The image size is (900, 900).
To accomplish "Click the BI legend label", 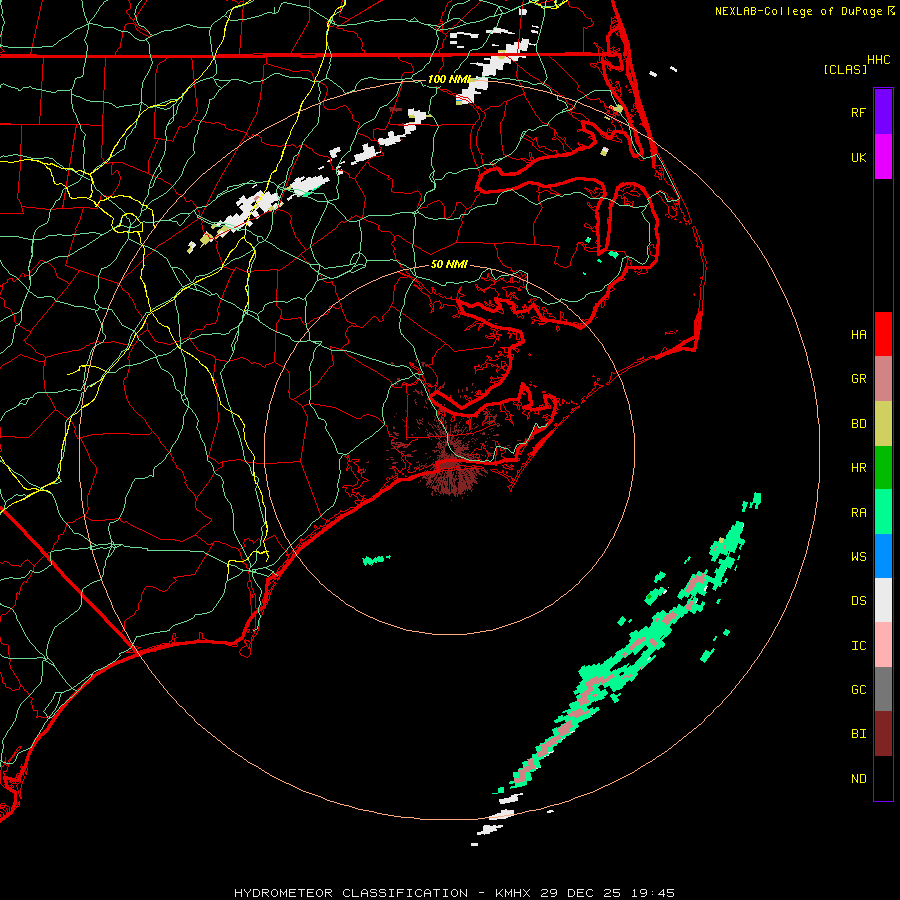I will pyautogui.click(x=858, y=734).
